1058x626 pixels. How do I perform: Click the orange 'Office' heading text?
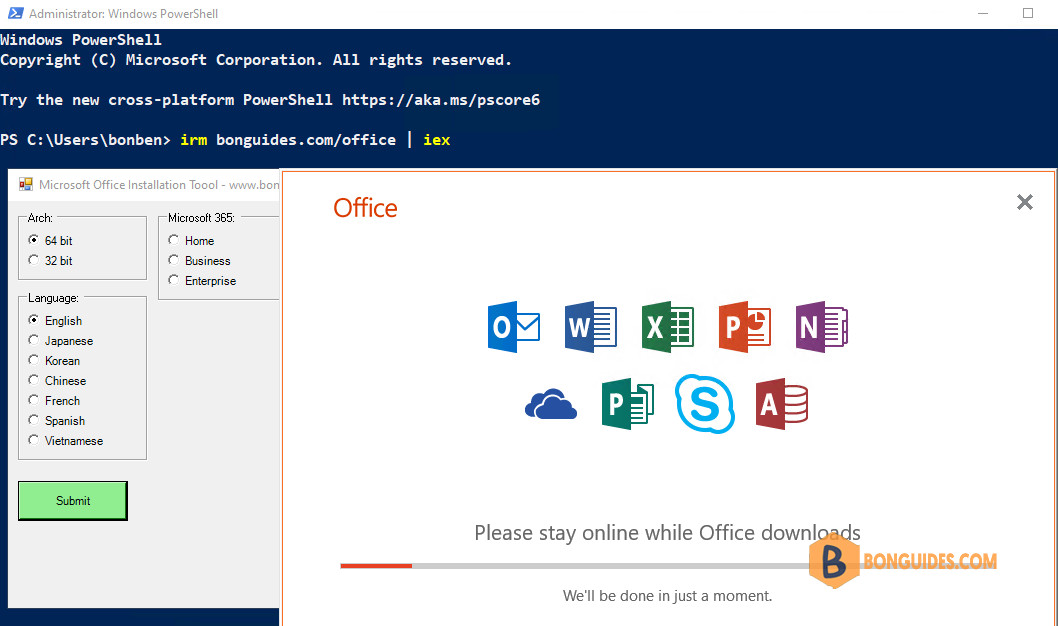coord(365,208)
